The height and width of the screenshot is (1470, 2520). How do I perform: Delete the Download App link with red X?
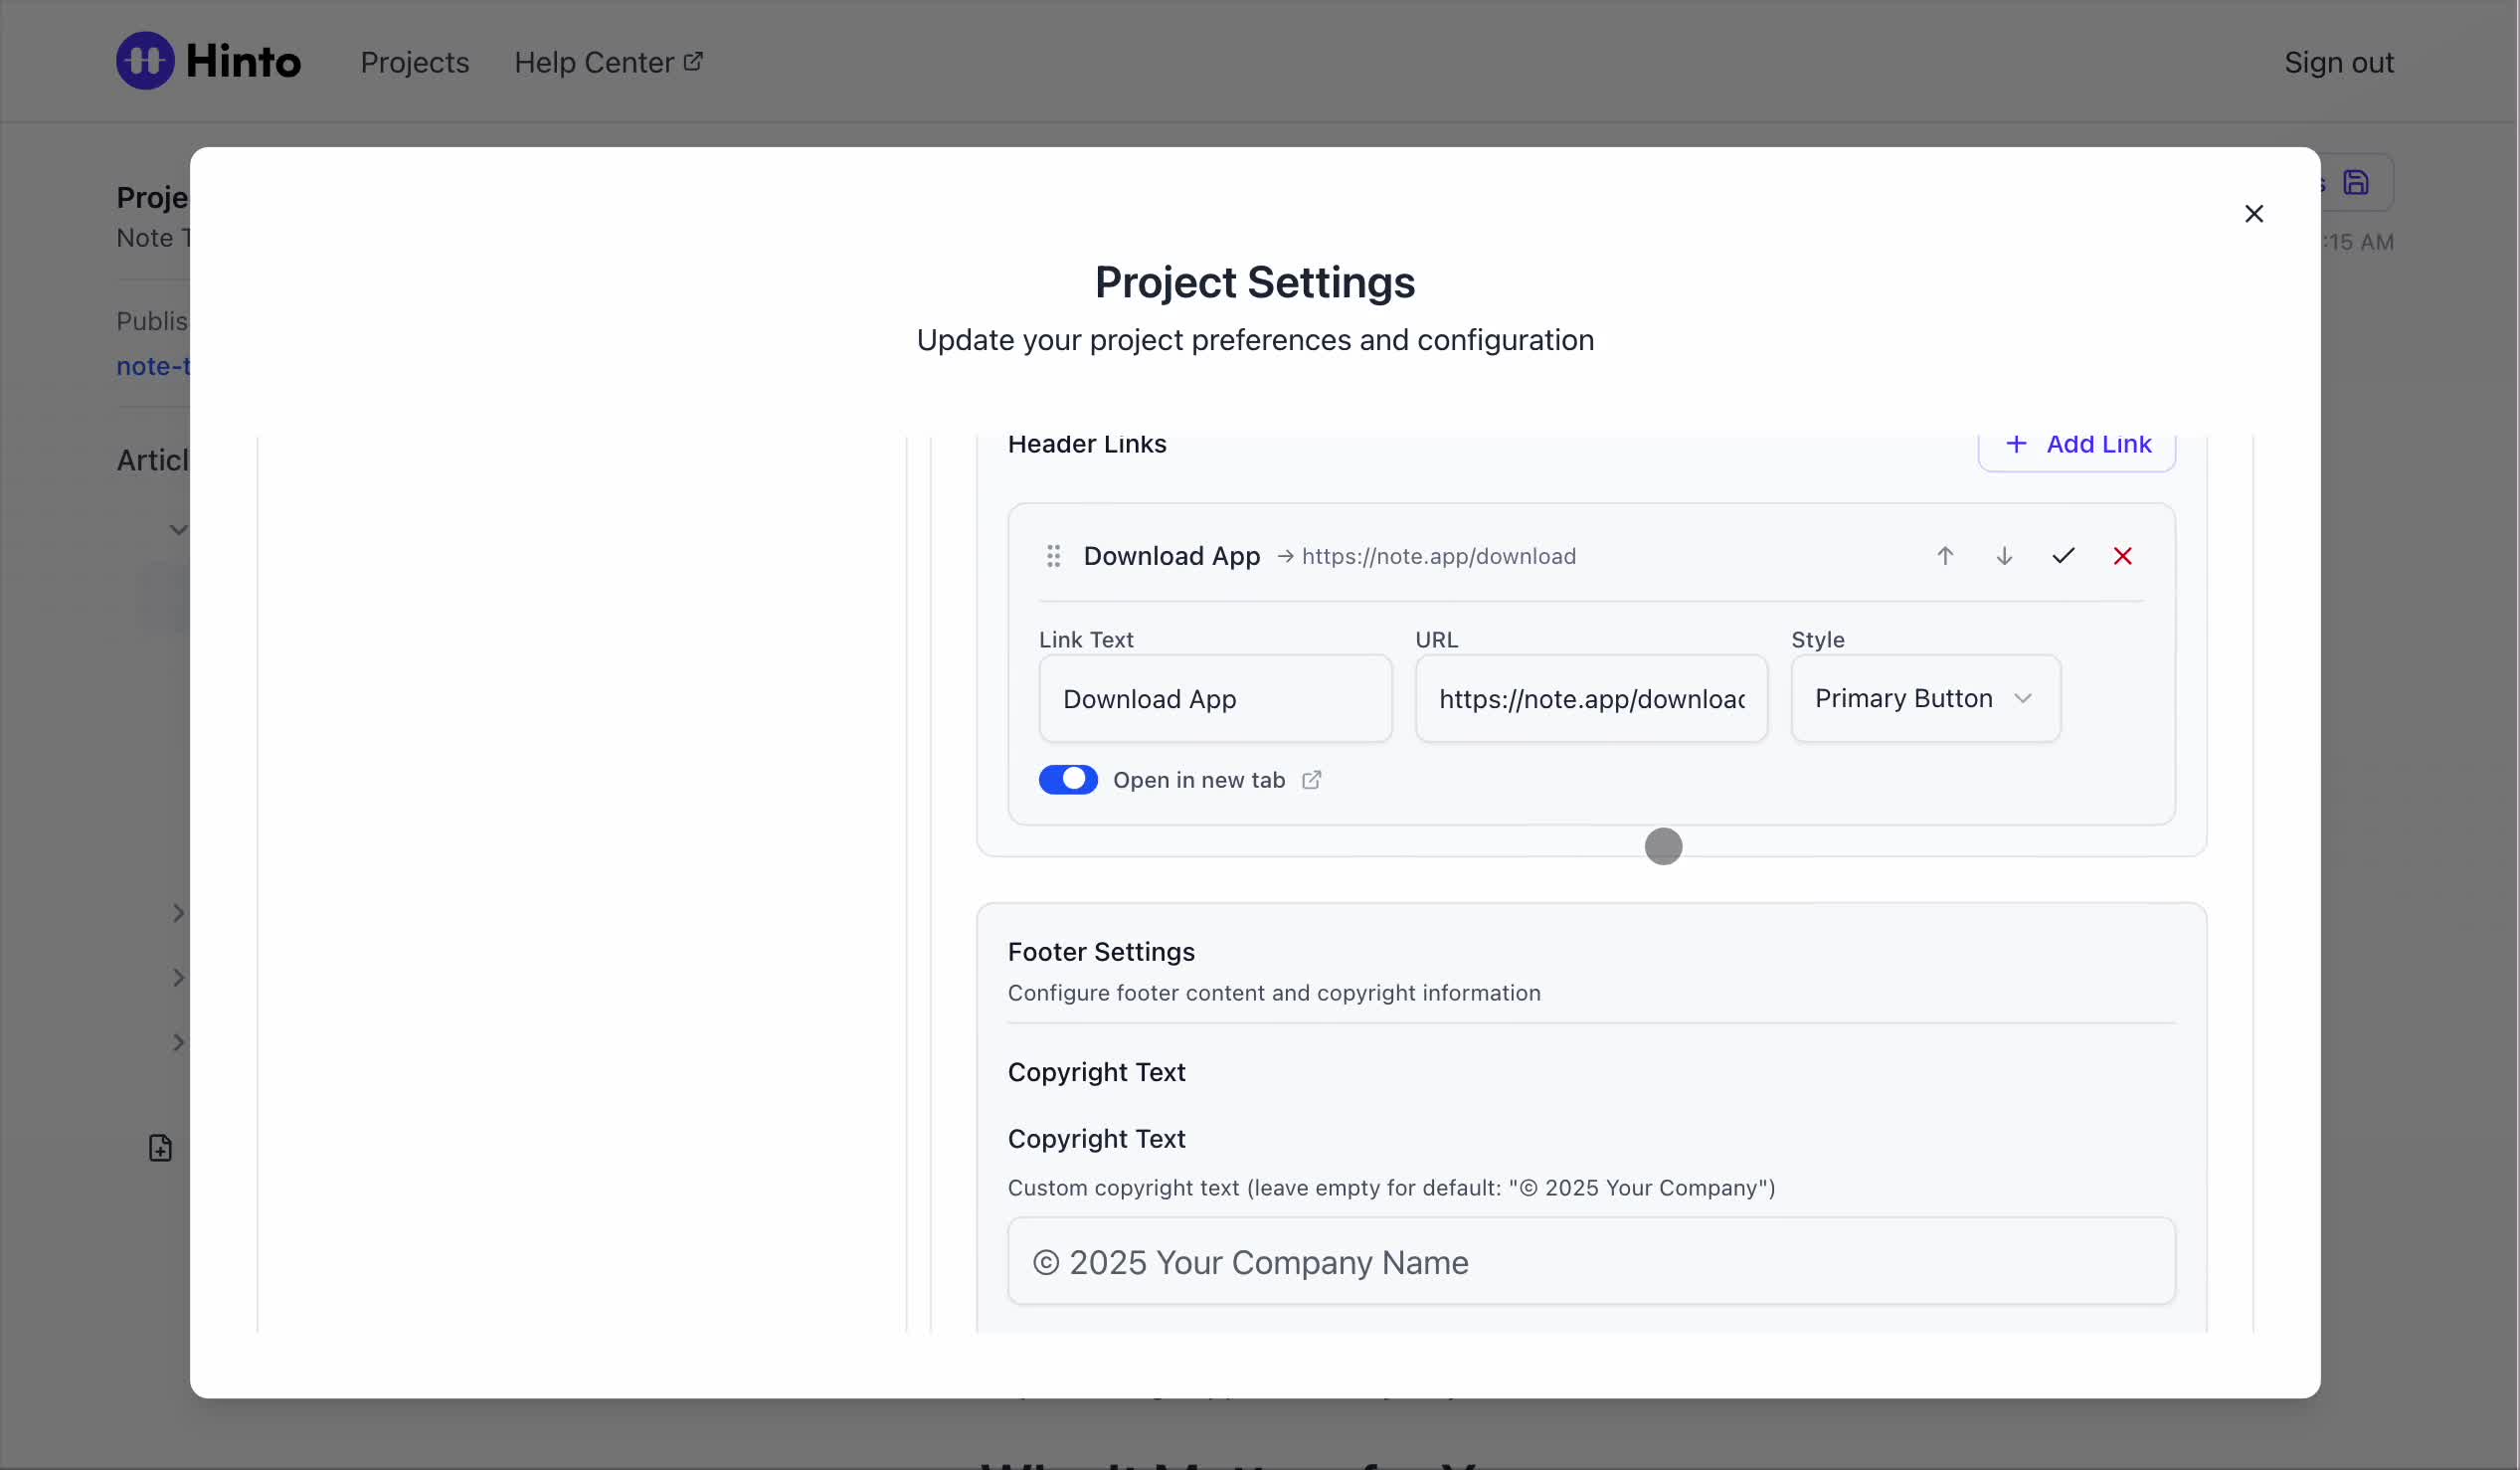[x=2122, y=556]
